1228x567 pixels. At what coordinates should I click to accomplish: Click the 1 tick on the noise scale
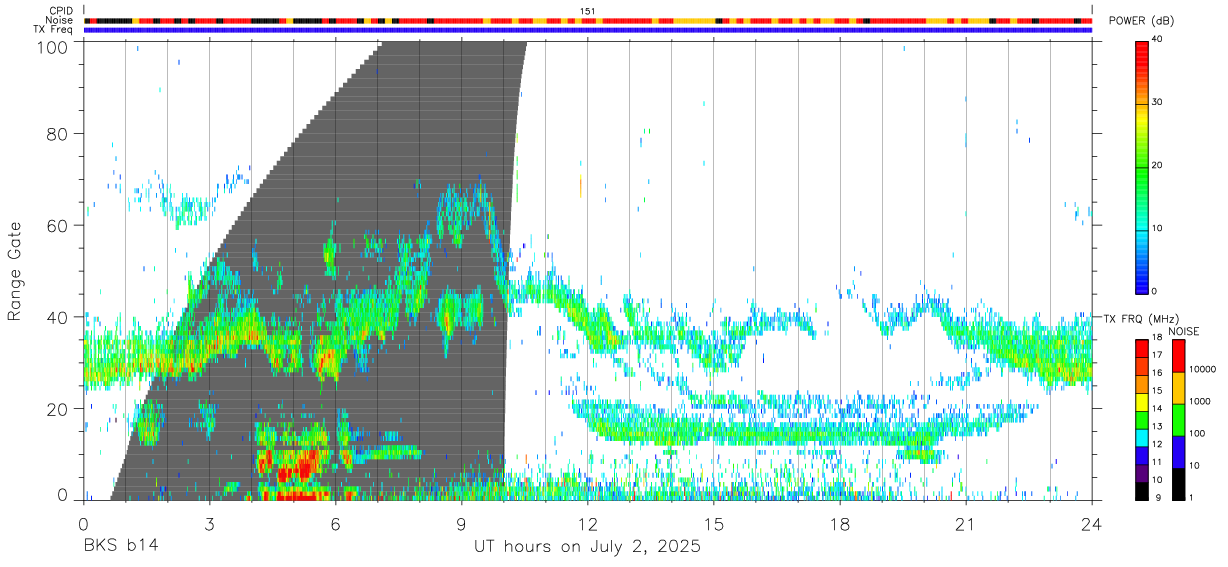point(1192,497)
